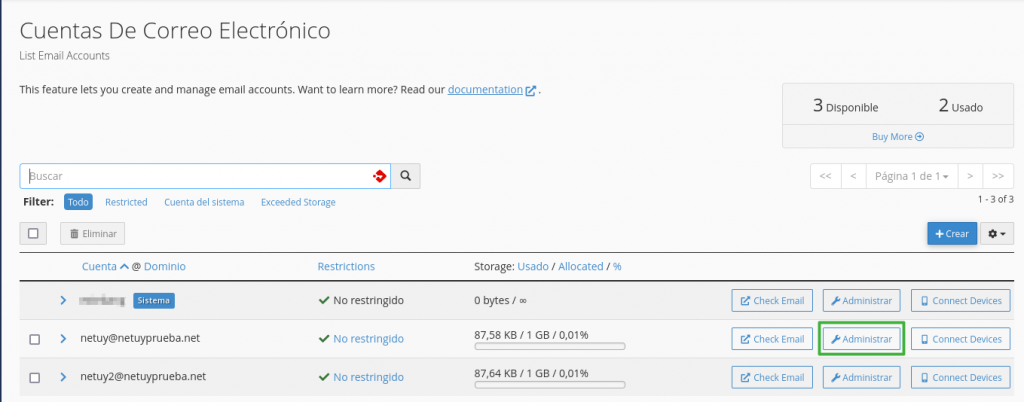Click the next page arrow
The width and height of the screenshot is (1024, 402).
pyautogui.click(x=971, y=176)
